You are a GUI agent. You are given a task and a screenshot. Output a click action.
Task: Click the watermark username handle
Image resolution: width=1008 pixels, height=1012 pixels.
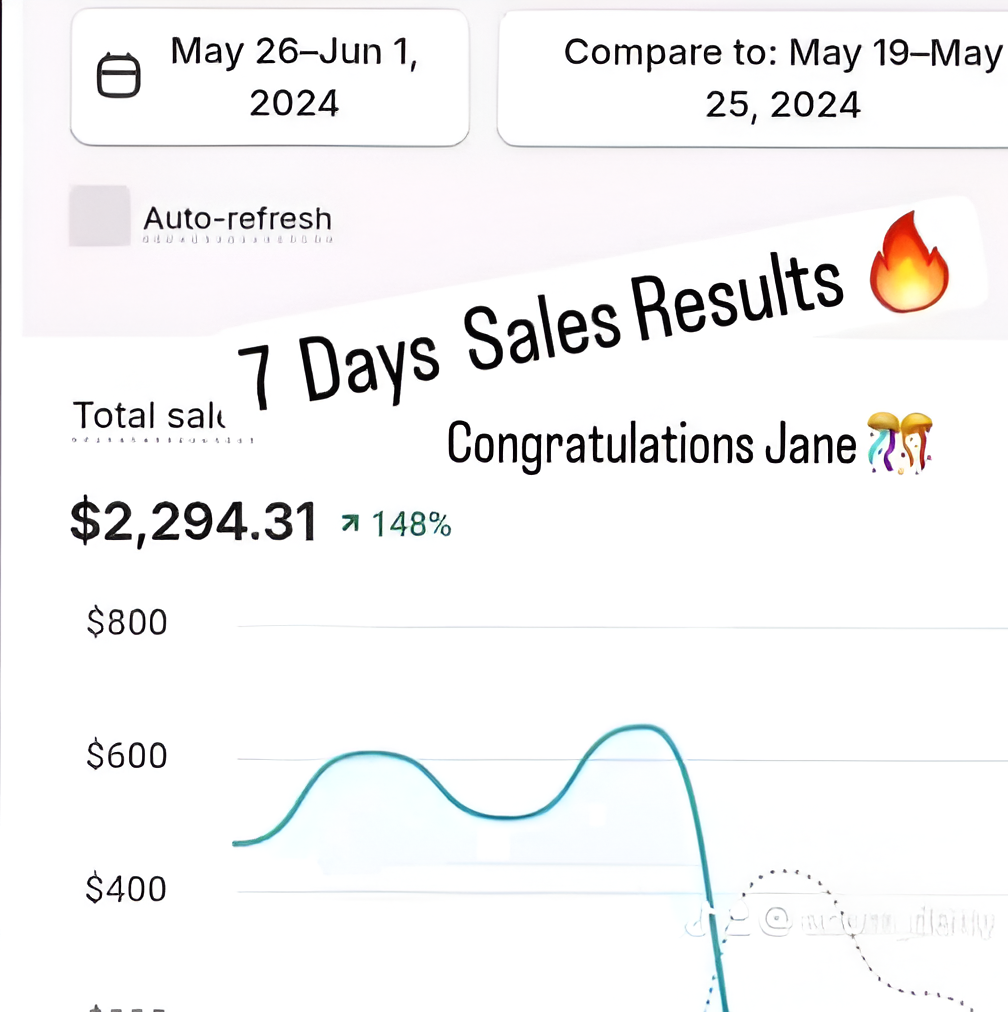tap(880, 922)
